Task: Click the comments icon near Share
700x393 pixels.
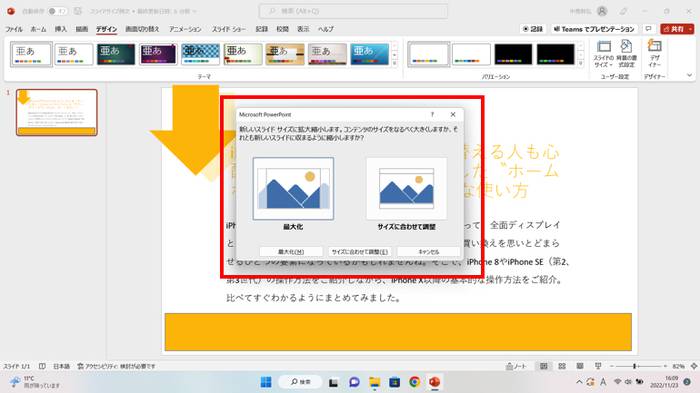Action: [648, 29]
